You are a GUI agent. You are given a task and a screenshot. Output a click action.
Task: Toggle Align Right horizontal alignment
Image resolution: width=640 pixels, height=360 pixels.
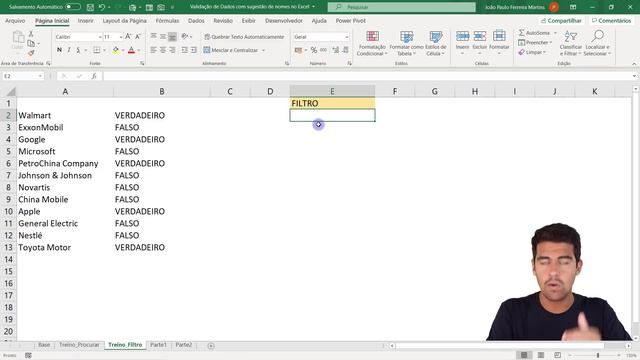pos(172,50)
